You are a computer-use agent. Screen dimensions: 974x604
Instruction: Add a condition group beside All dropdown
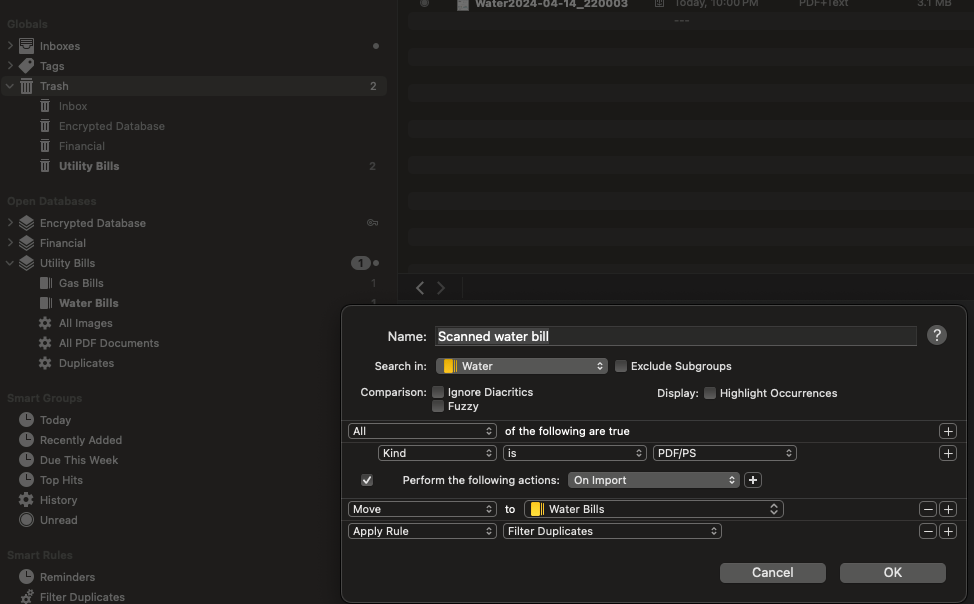pos(948,431)
